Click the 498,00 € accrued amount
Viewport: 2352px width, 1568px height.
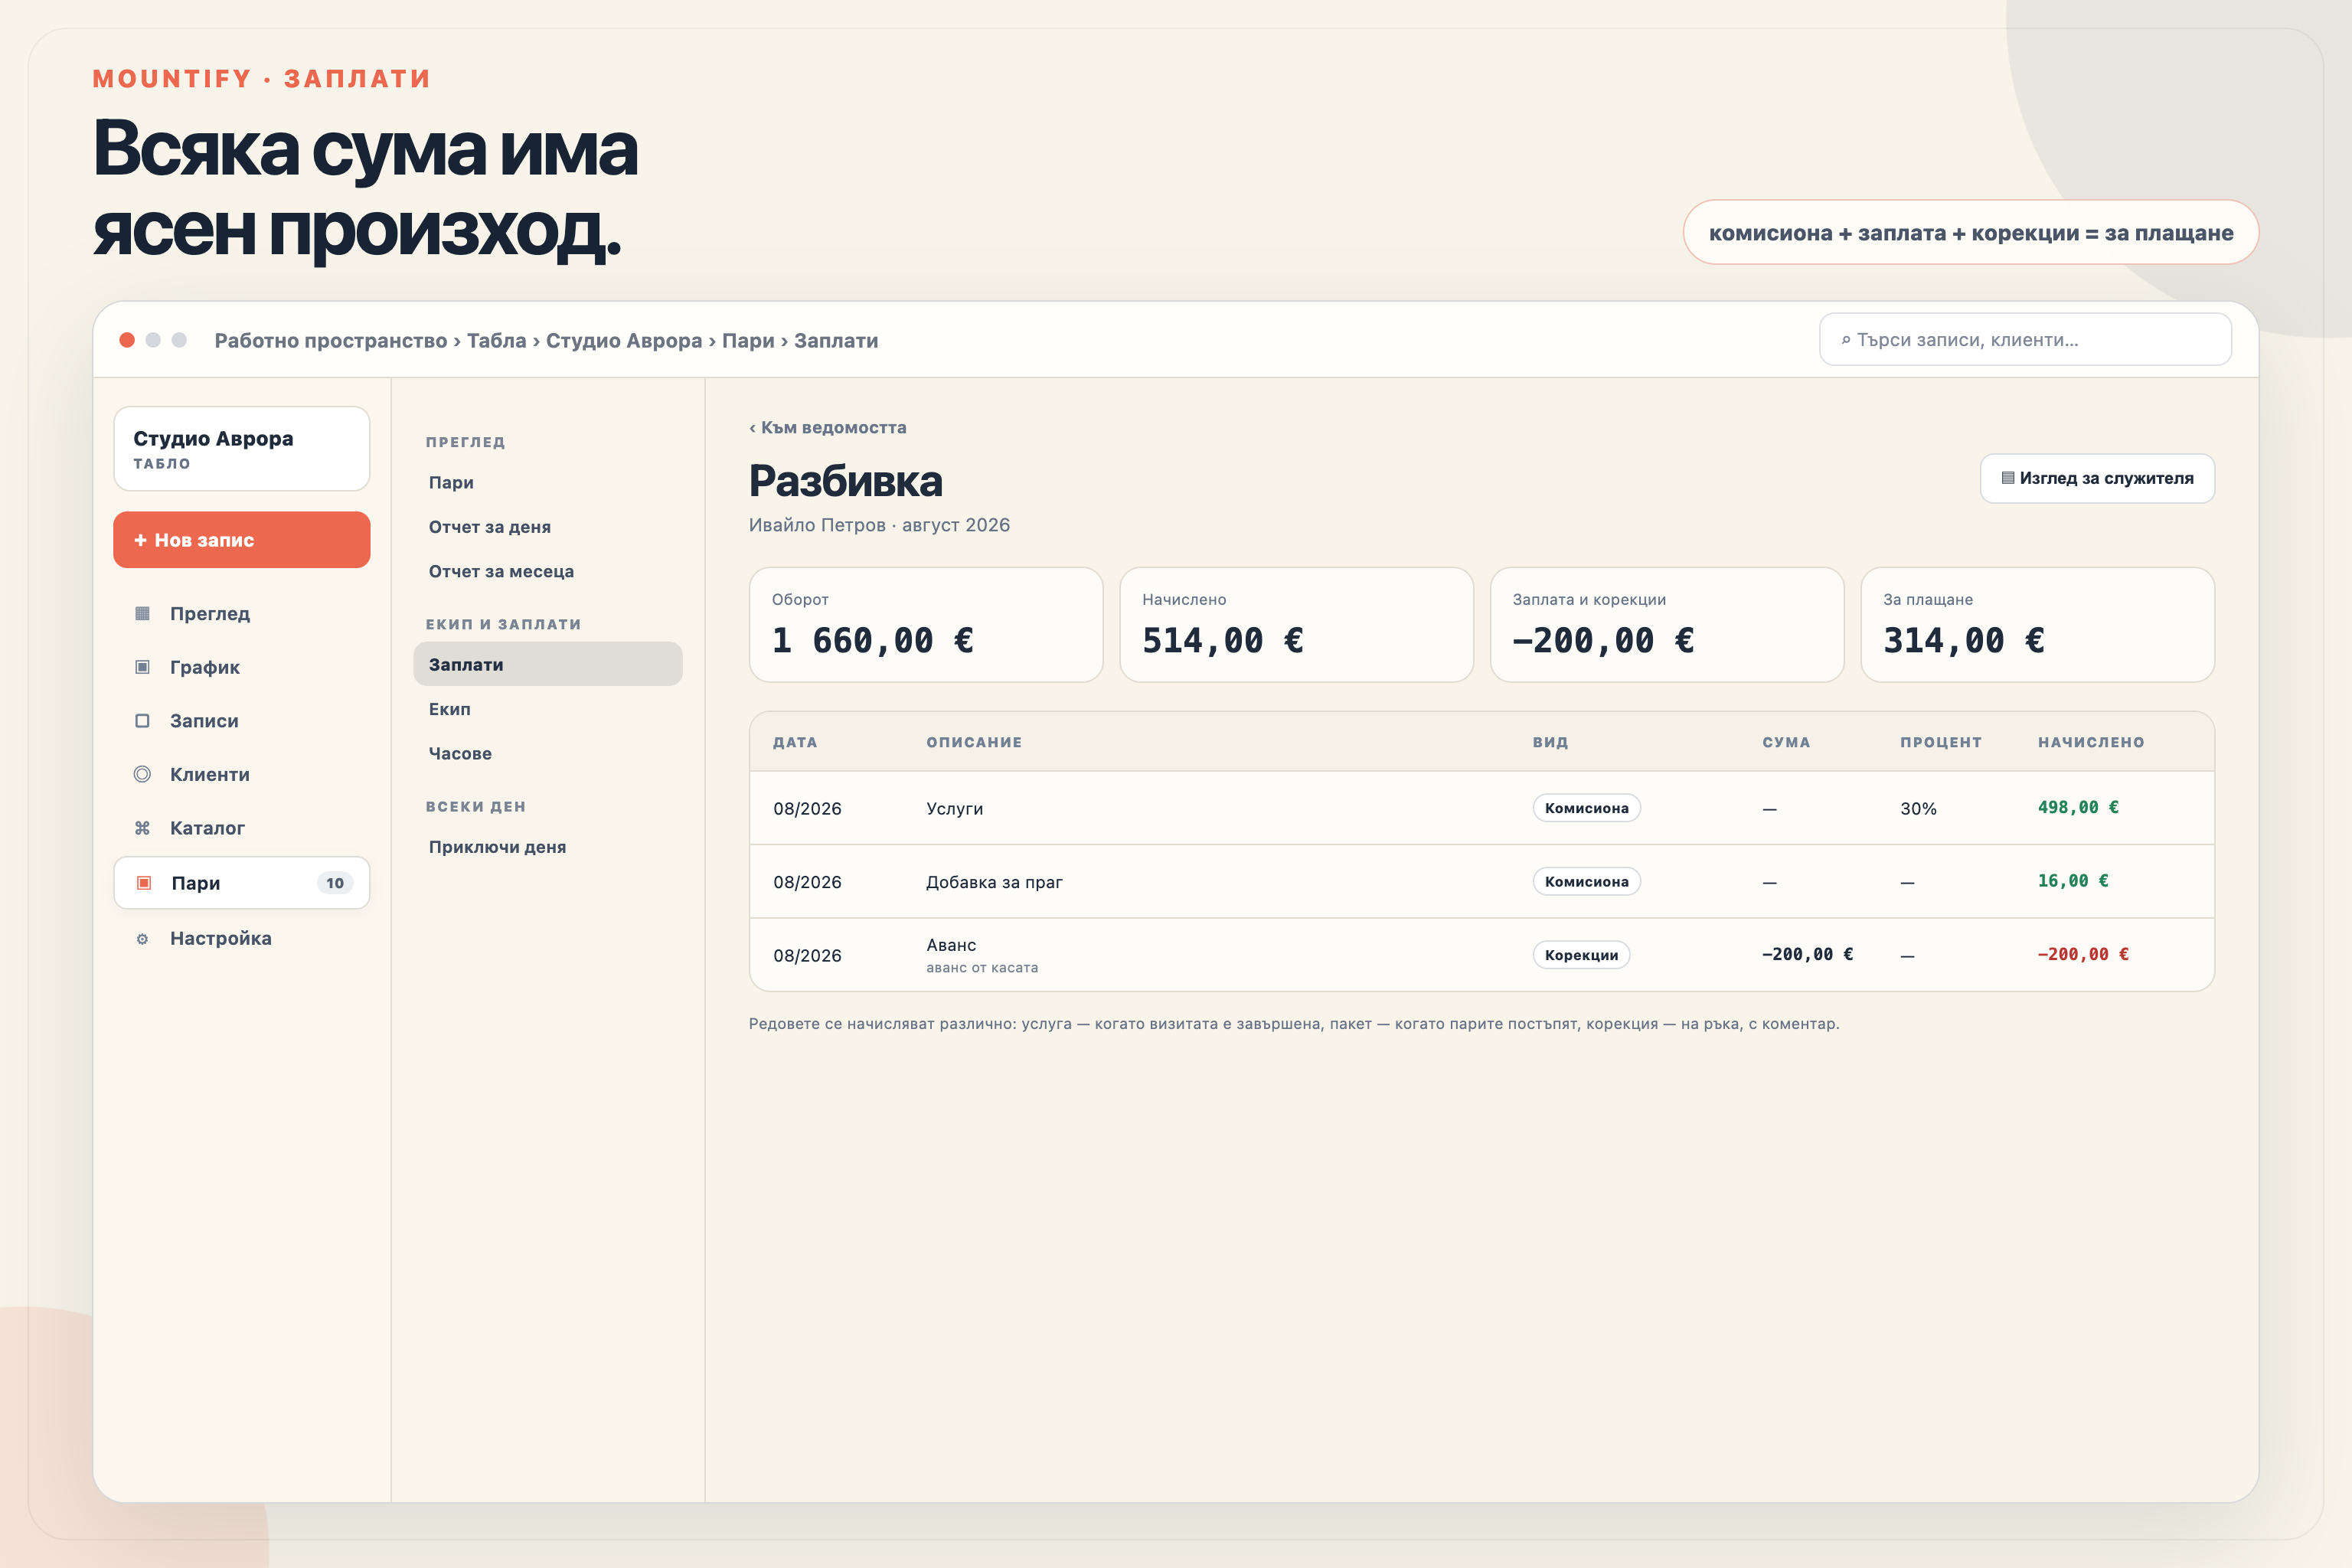[x=2078, y=807]
